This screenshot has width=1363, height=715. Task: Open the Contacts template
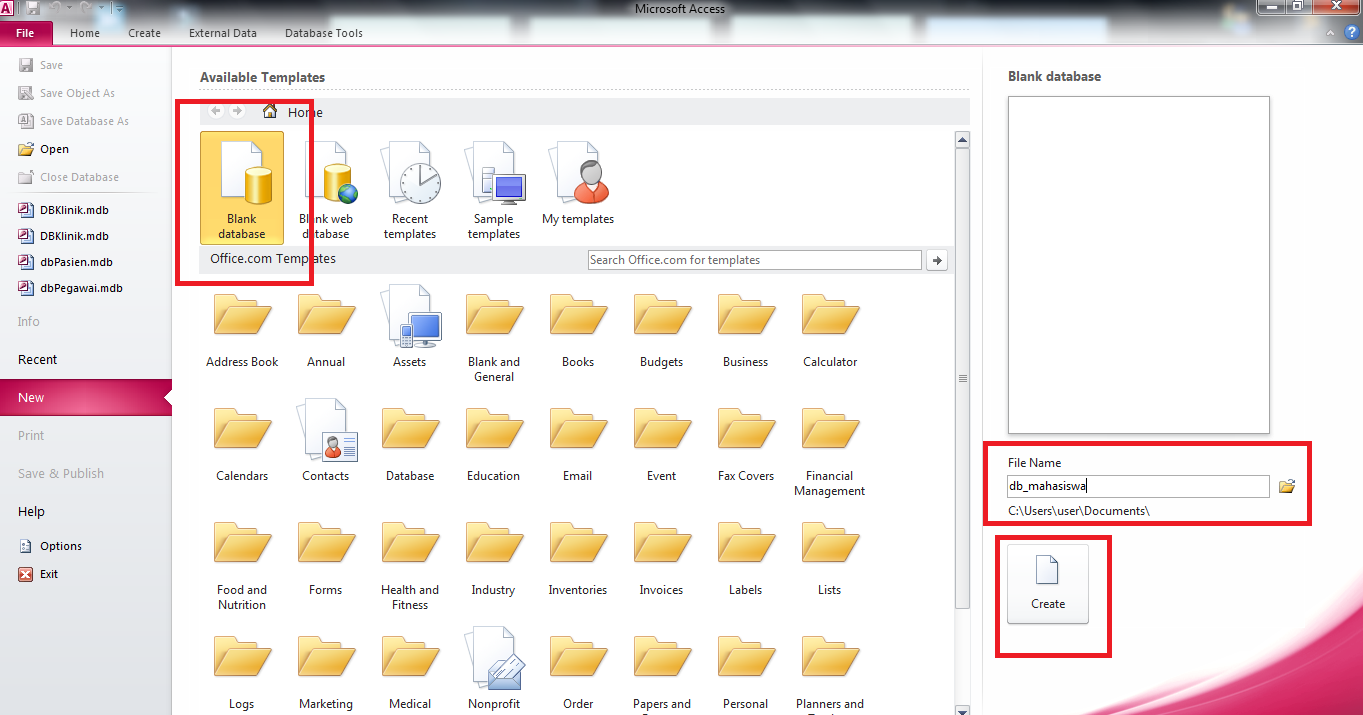pyautogui.click(x=326, y=441)
